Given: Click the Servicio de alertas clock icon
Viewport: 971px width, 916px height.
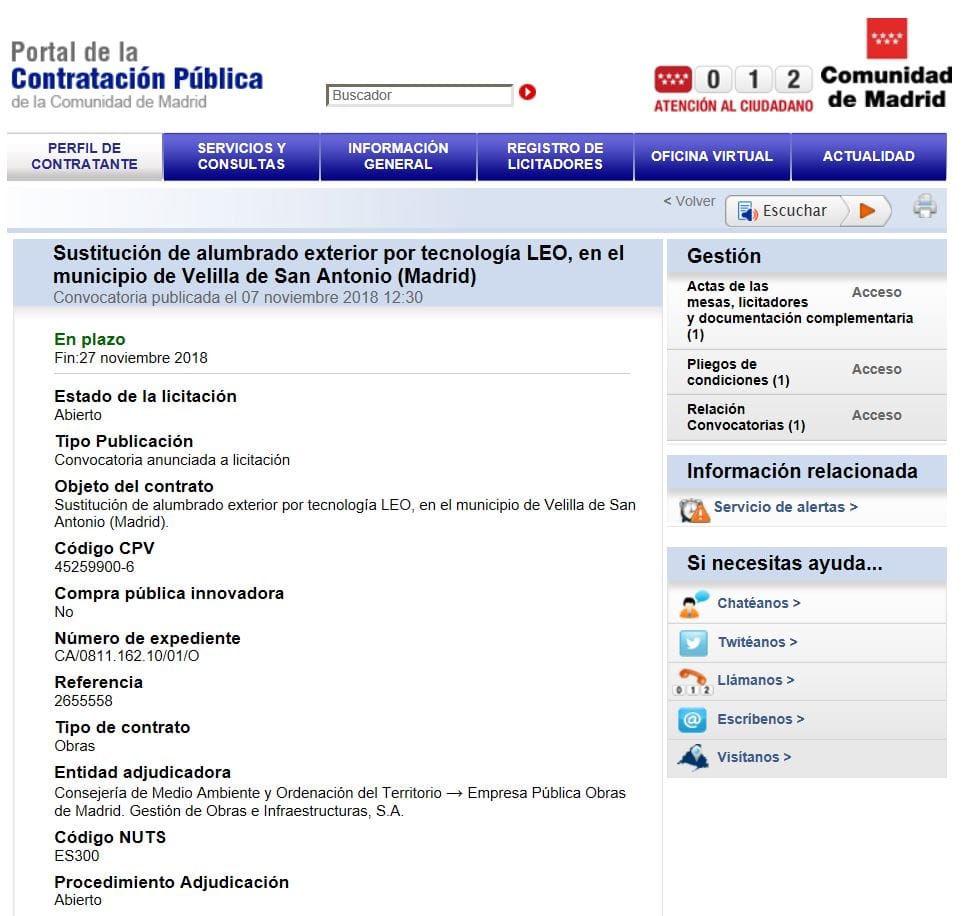Looking at the screenshot, I should point(694,510).
